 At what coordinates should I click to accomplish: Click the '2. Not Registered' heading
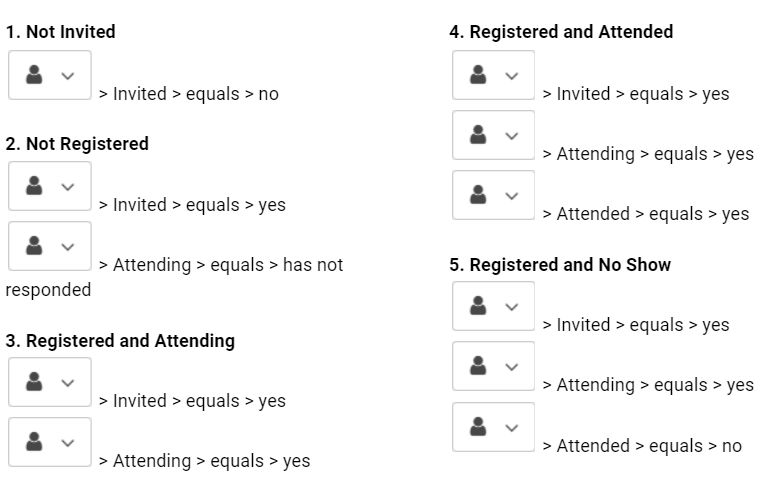77,144
